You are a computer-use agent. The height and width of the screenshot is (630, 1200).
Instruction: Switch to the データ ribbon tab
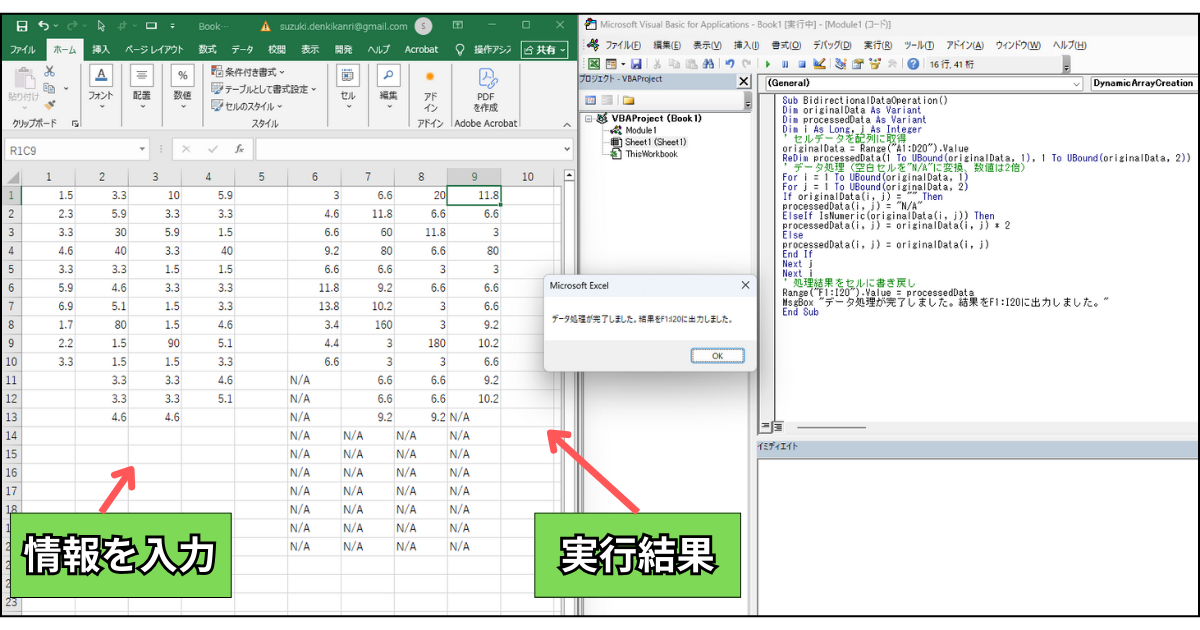242,49
